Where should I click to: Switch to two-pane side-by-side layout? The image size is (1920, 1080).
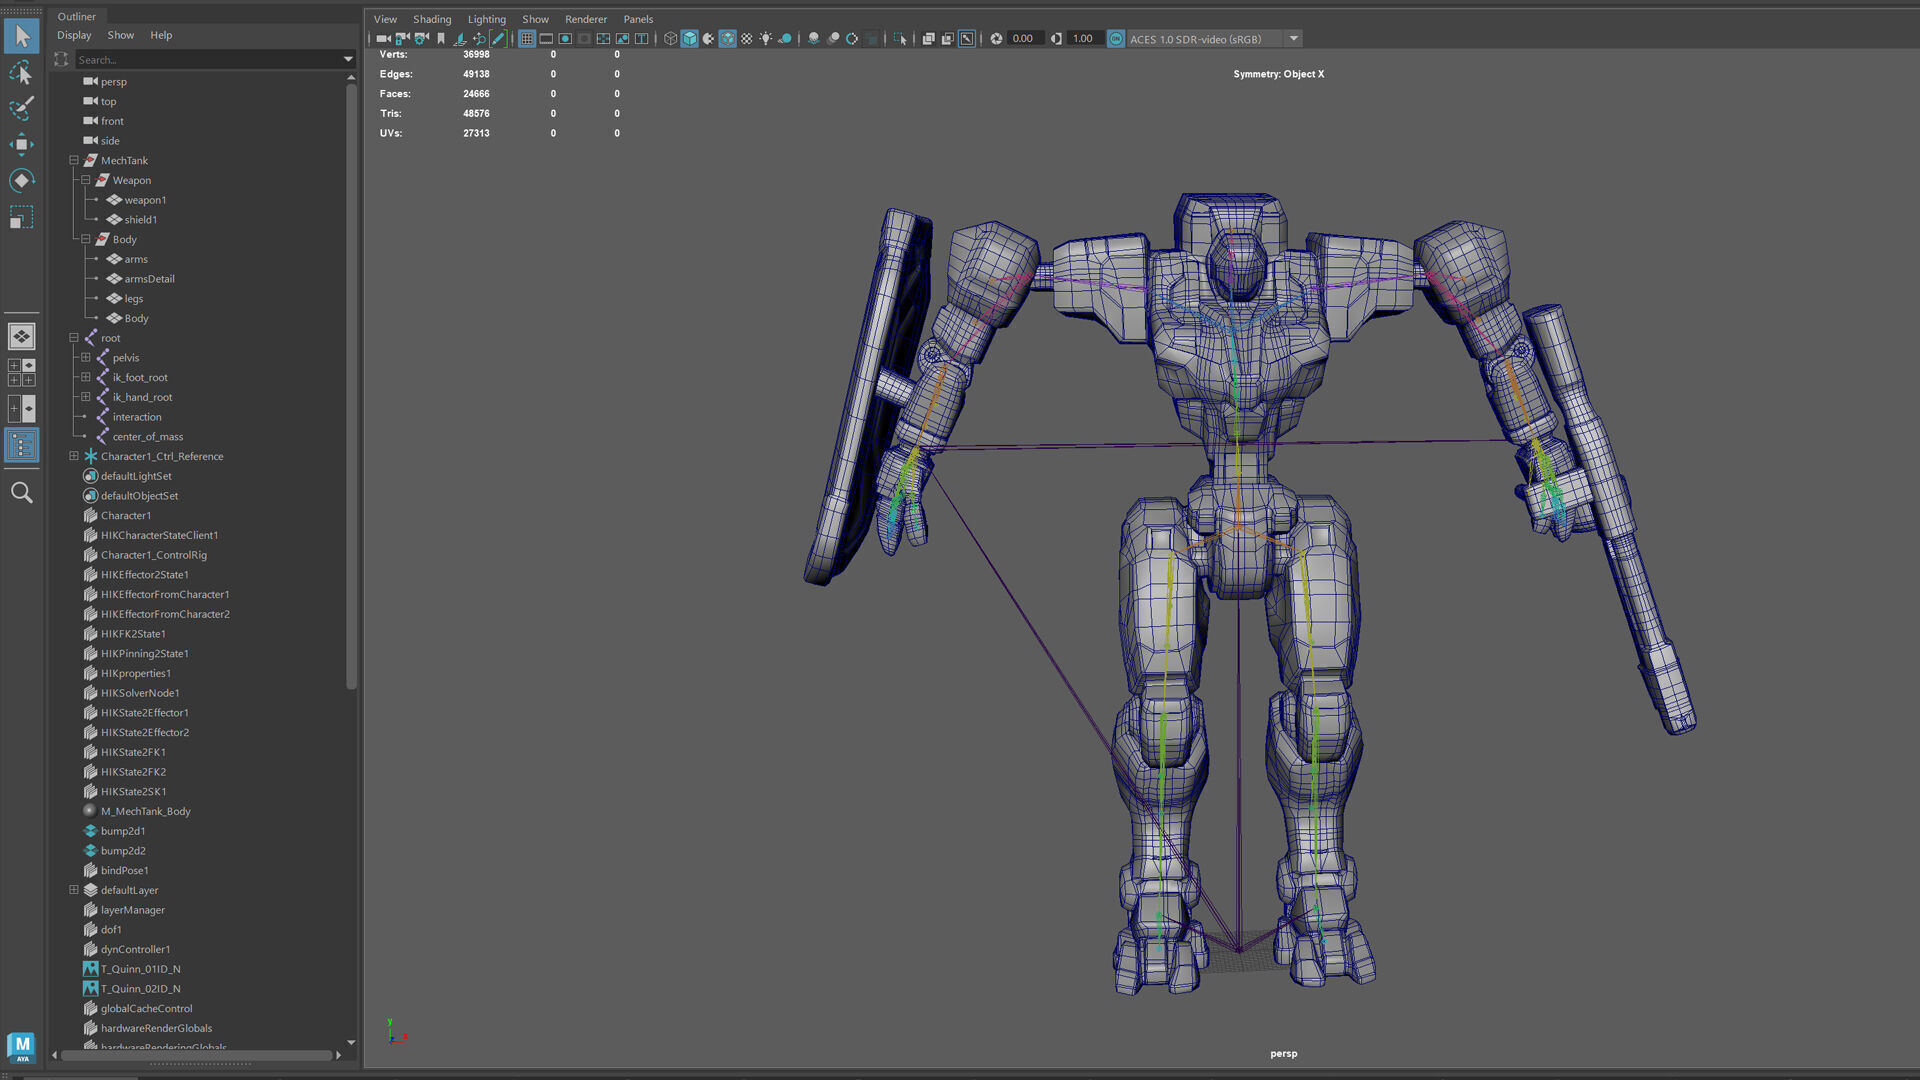coord(21,408)
